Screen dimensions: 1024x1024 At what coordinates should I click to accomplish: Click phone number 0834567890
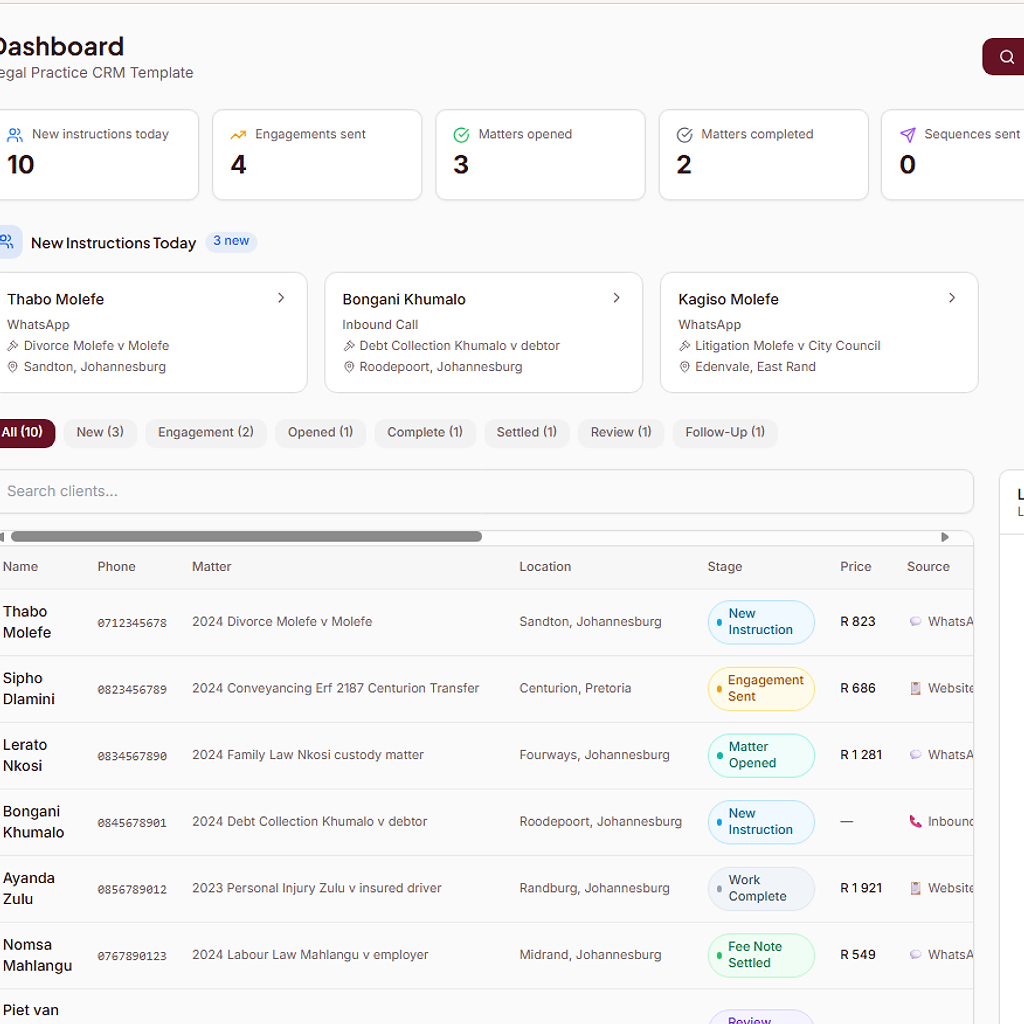click(132, 756)
